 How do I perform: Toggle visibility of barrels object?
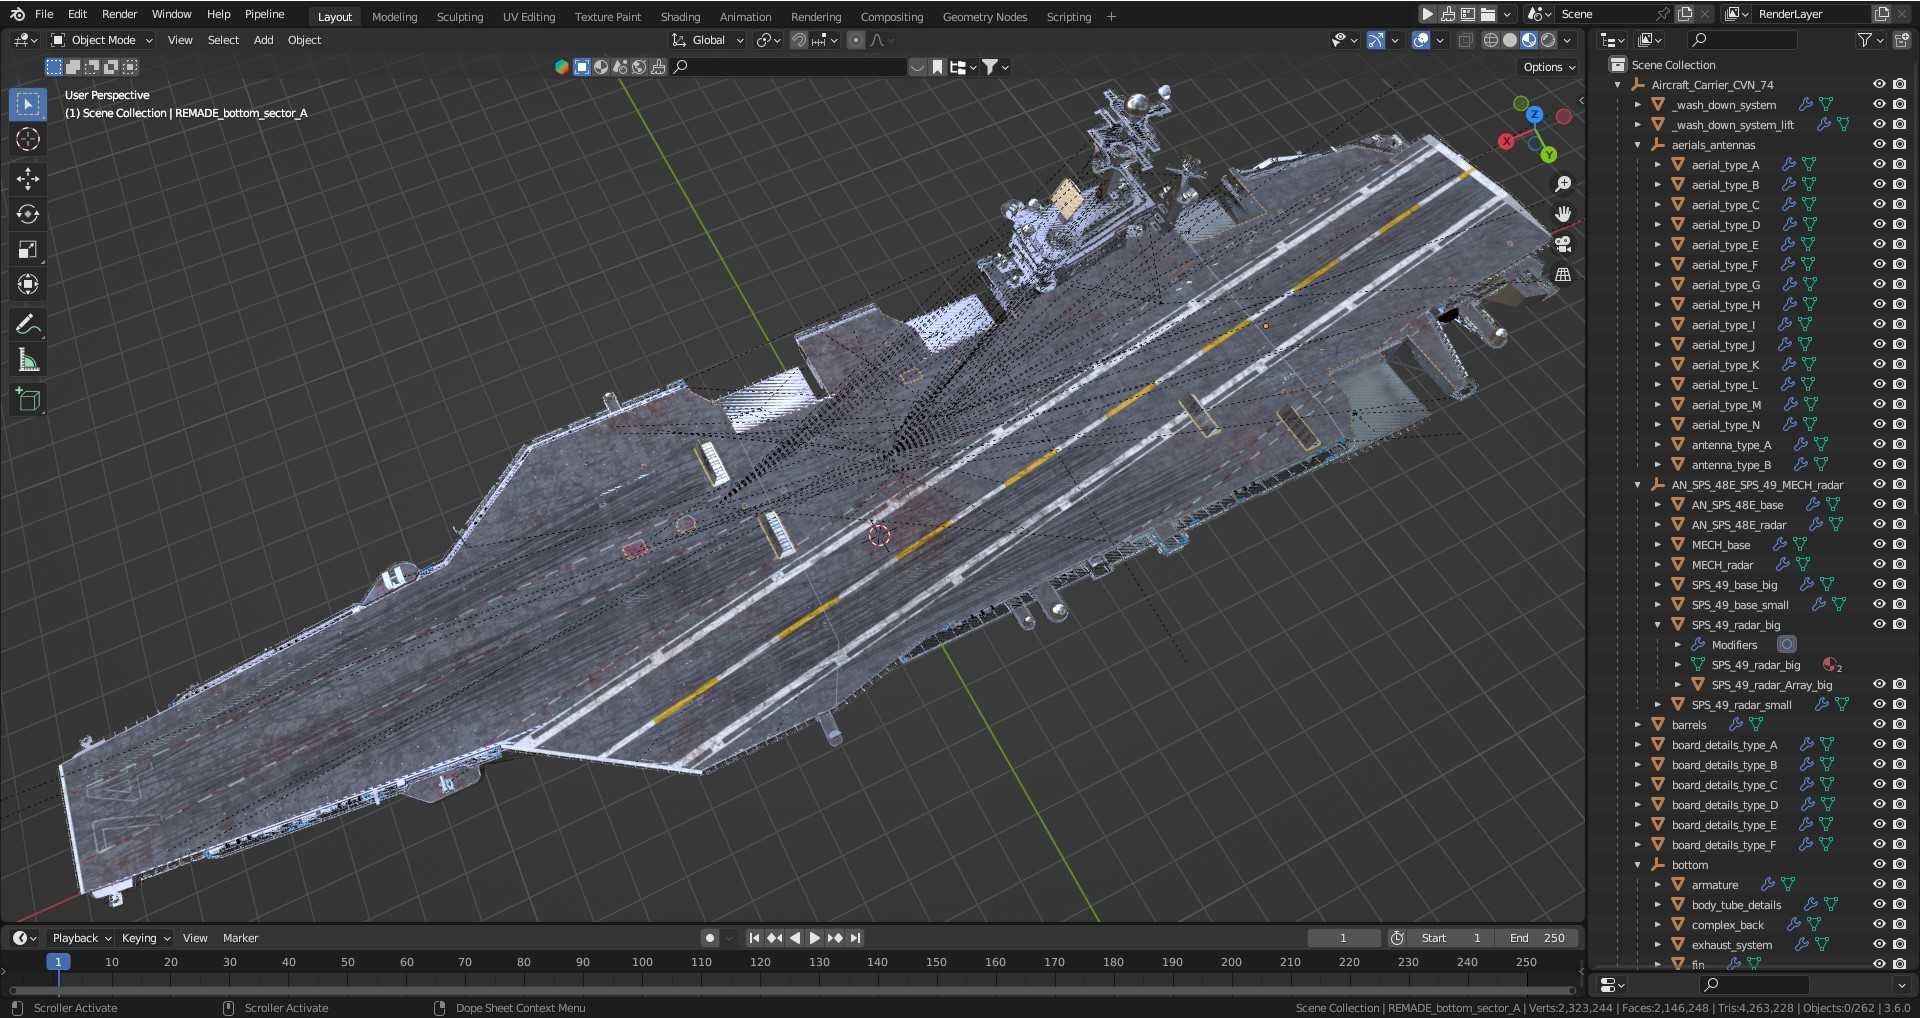click(x=1879, y=724)
